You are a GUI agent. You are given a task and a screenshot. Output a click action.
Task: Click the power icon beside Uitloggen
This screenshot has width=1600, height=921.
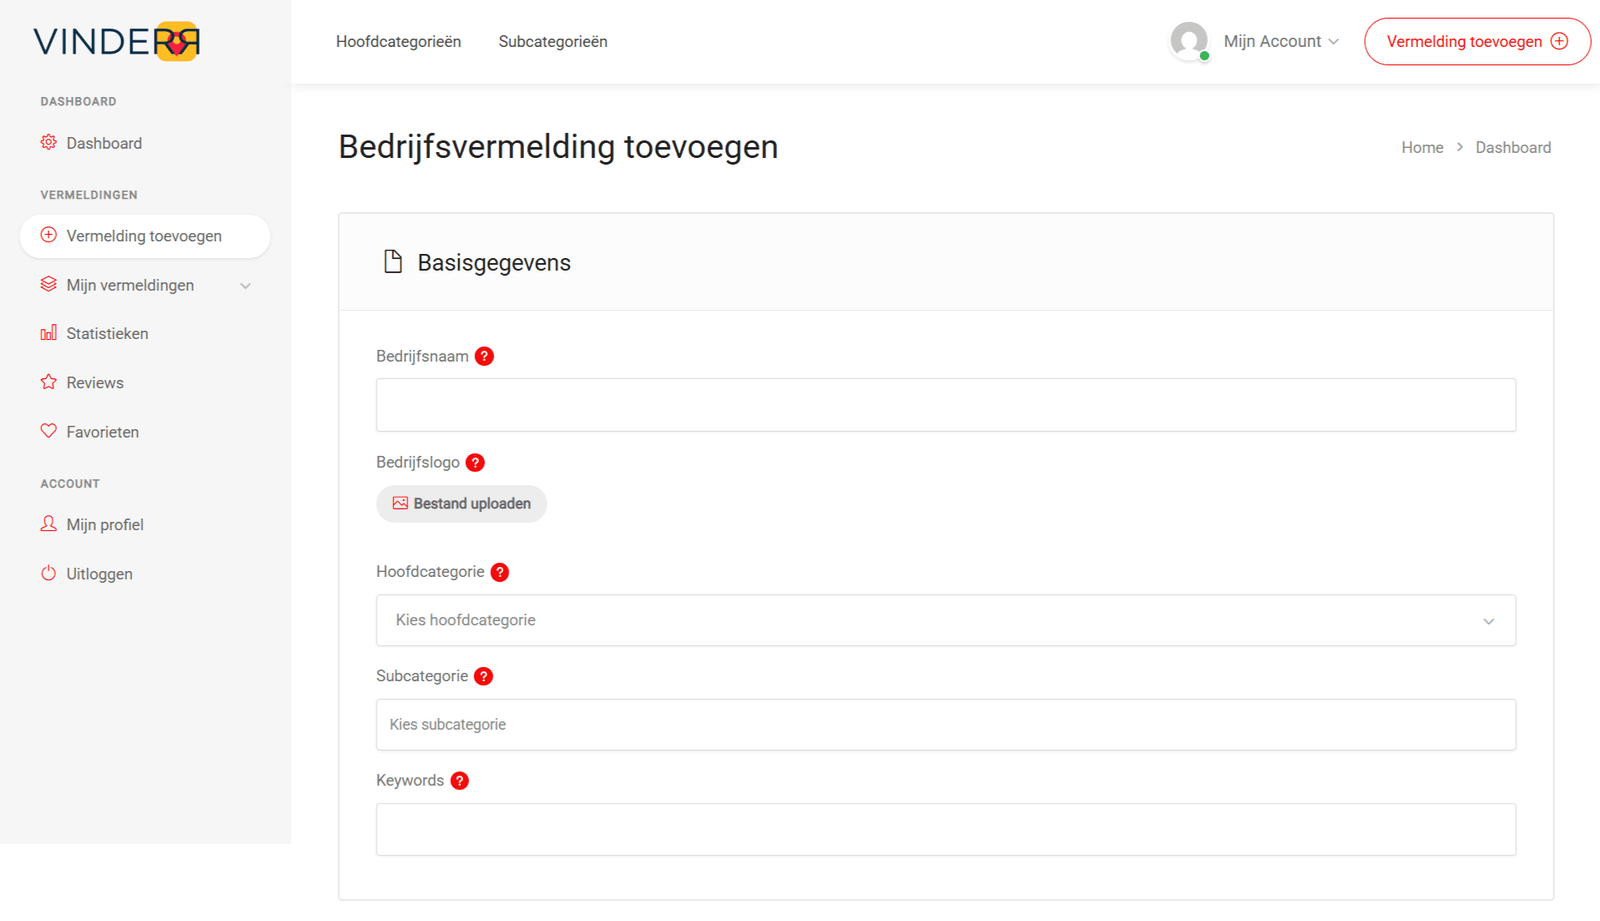tap(48, 573)
